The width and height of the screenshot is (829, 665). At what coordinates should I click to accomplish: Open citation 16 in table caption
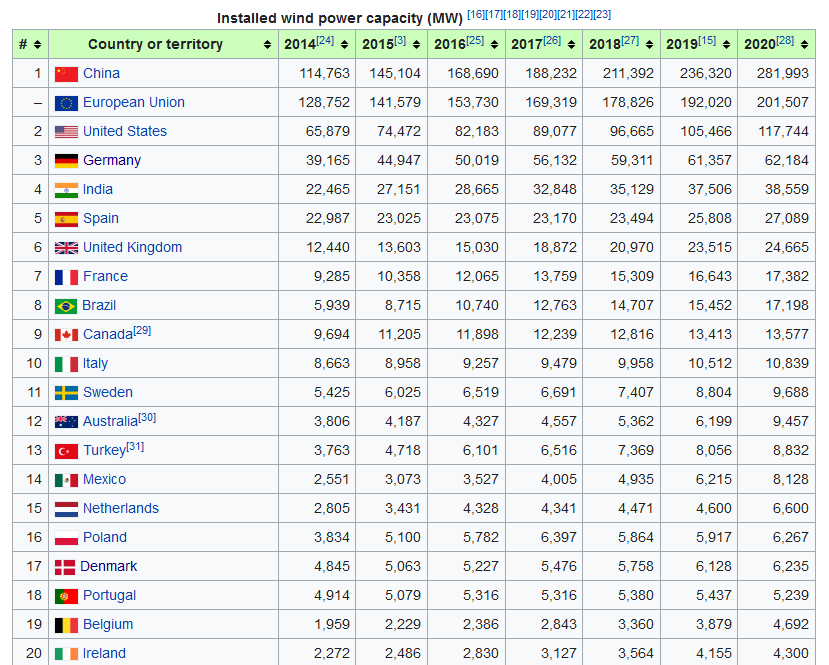tap(476, 15)
